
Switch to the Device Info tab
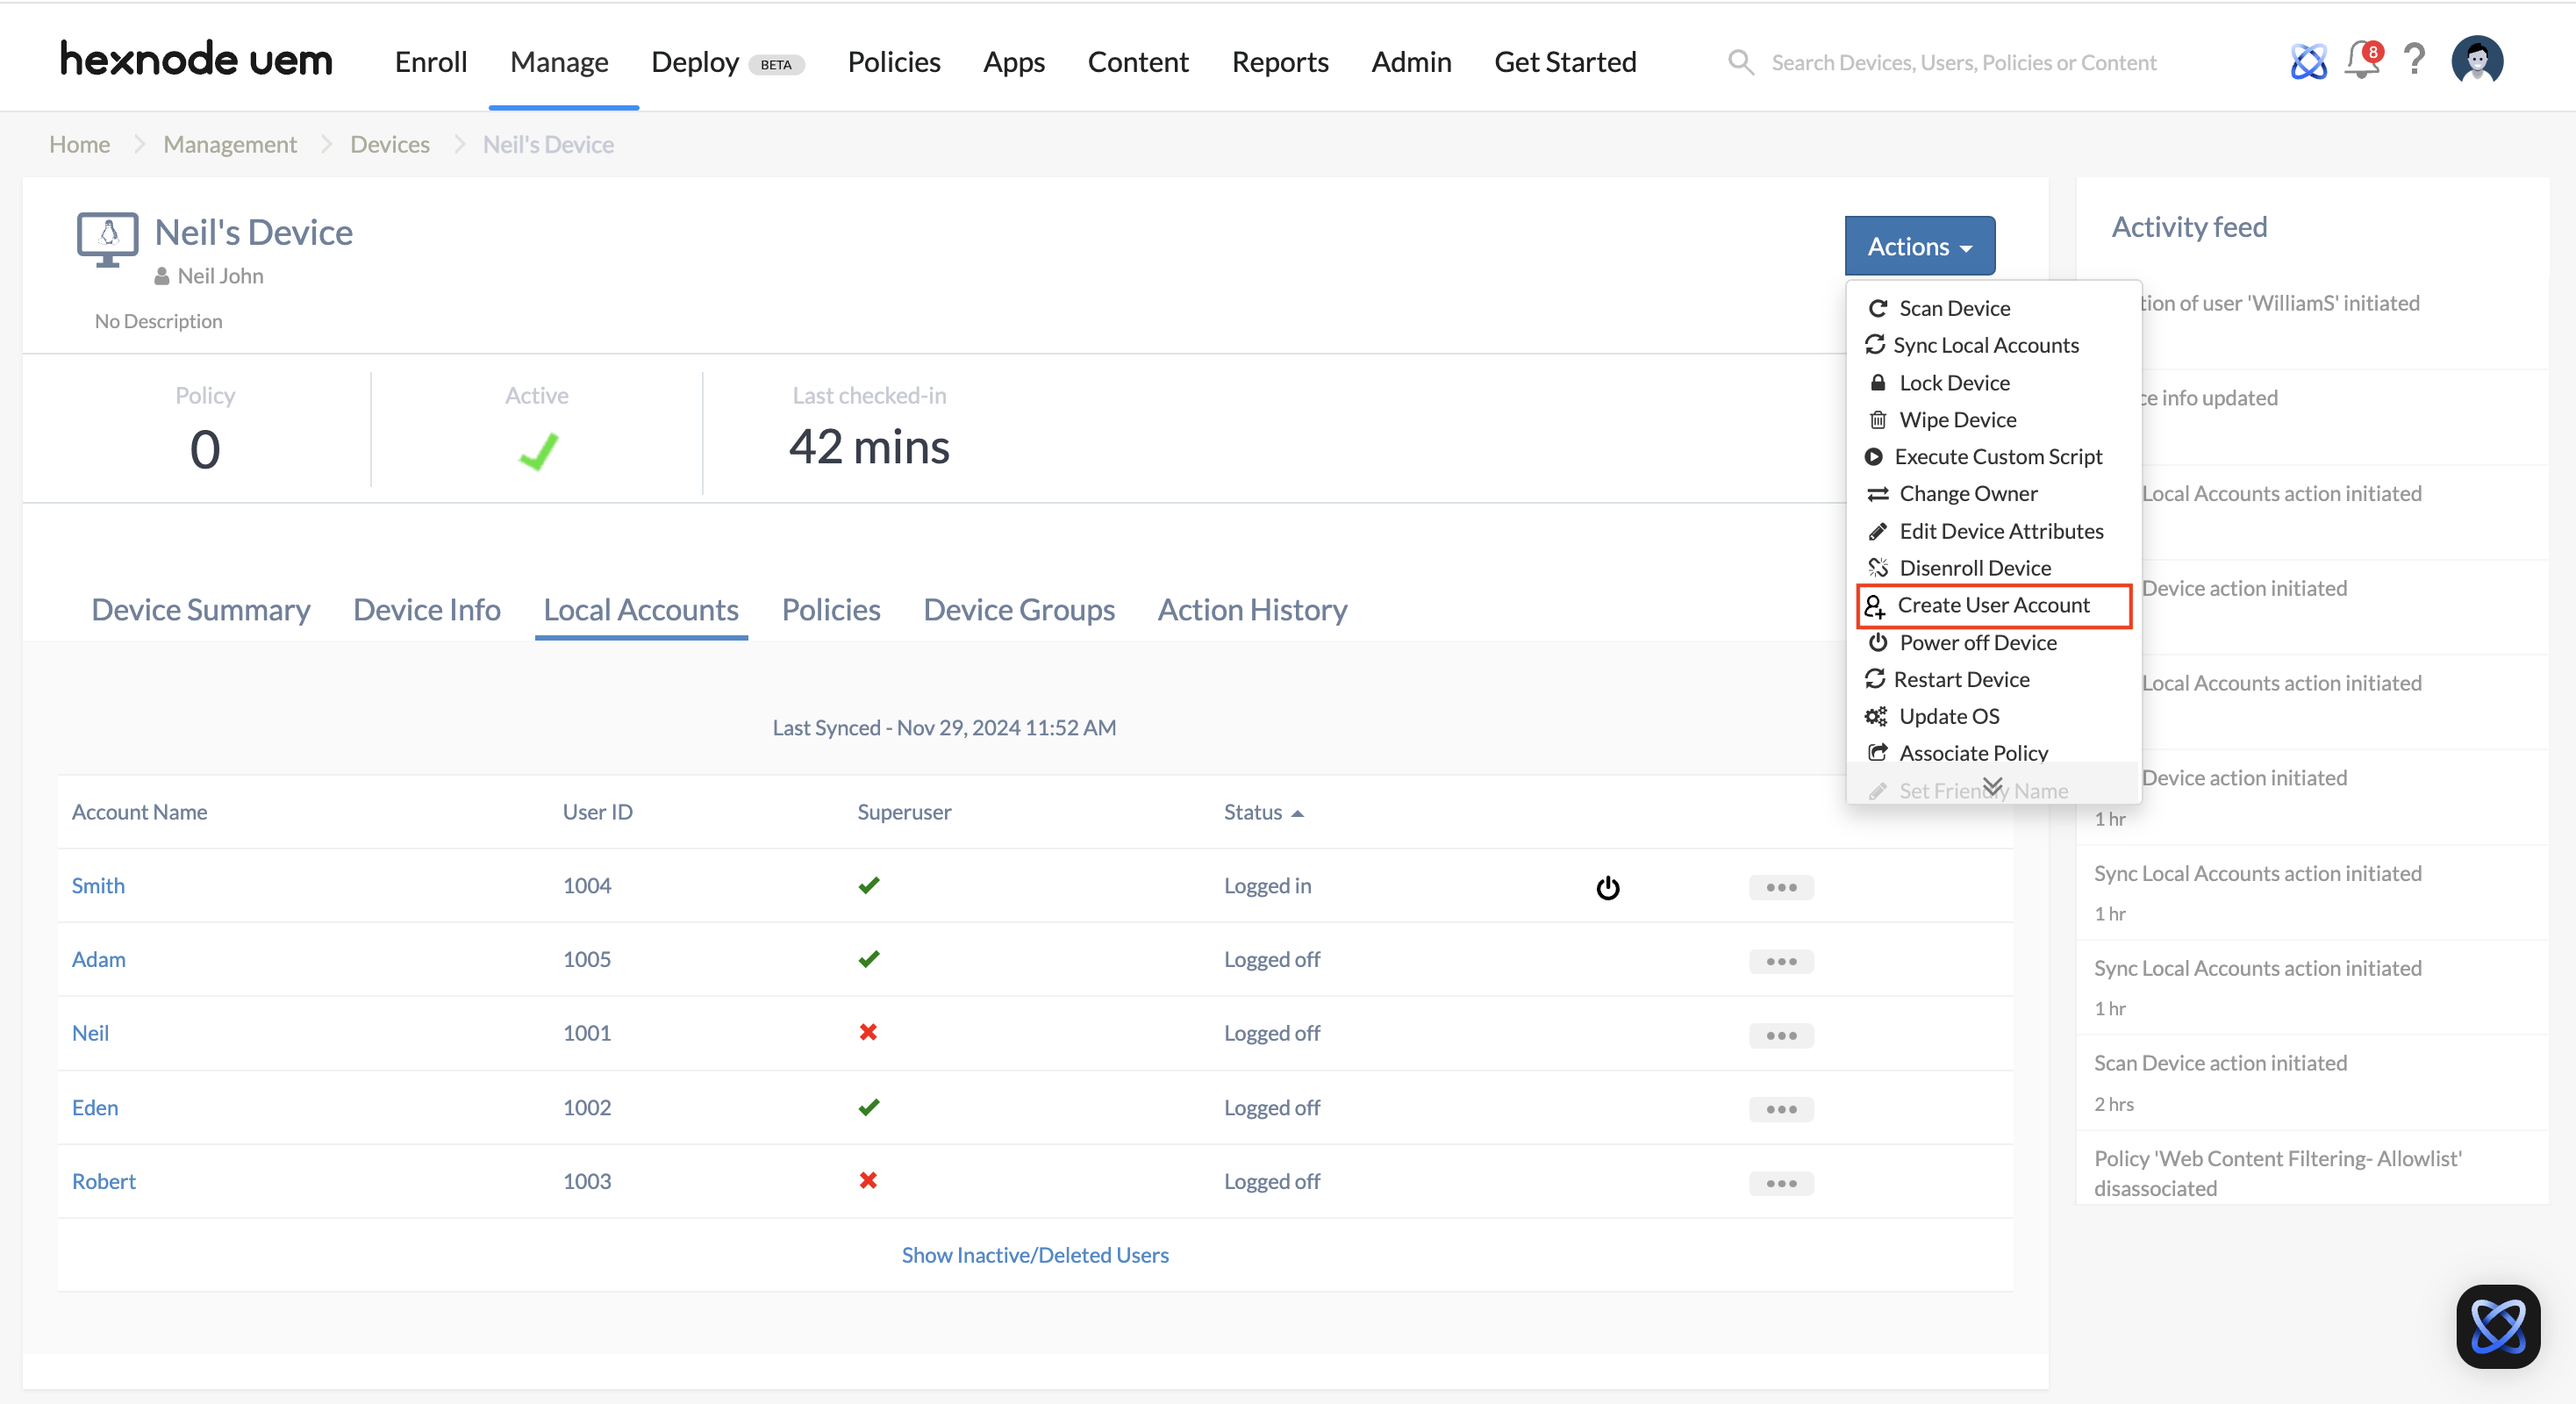[426, 609]
